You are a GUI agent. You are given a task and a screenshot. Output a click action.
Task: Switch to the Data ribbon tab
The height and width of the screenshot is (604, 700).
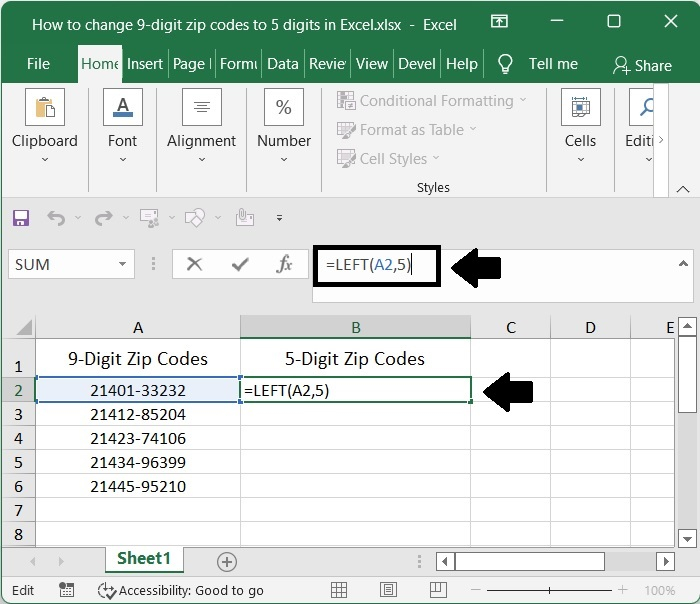[x=282, y=64]
